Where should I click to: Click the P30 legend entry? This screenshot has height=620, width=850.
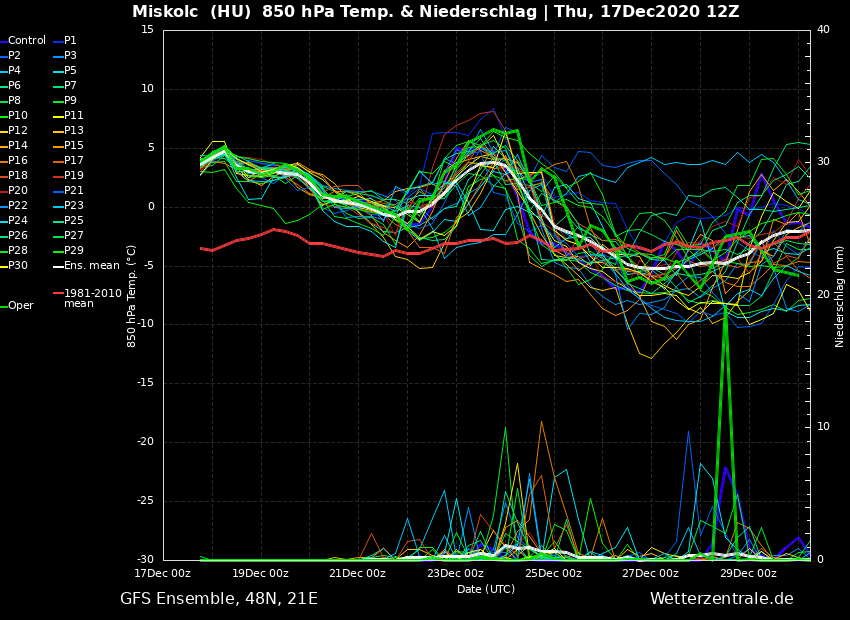pos(18,266)
